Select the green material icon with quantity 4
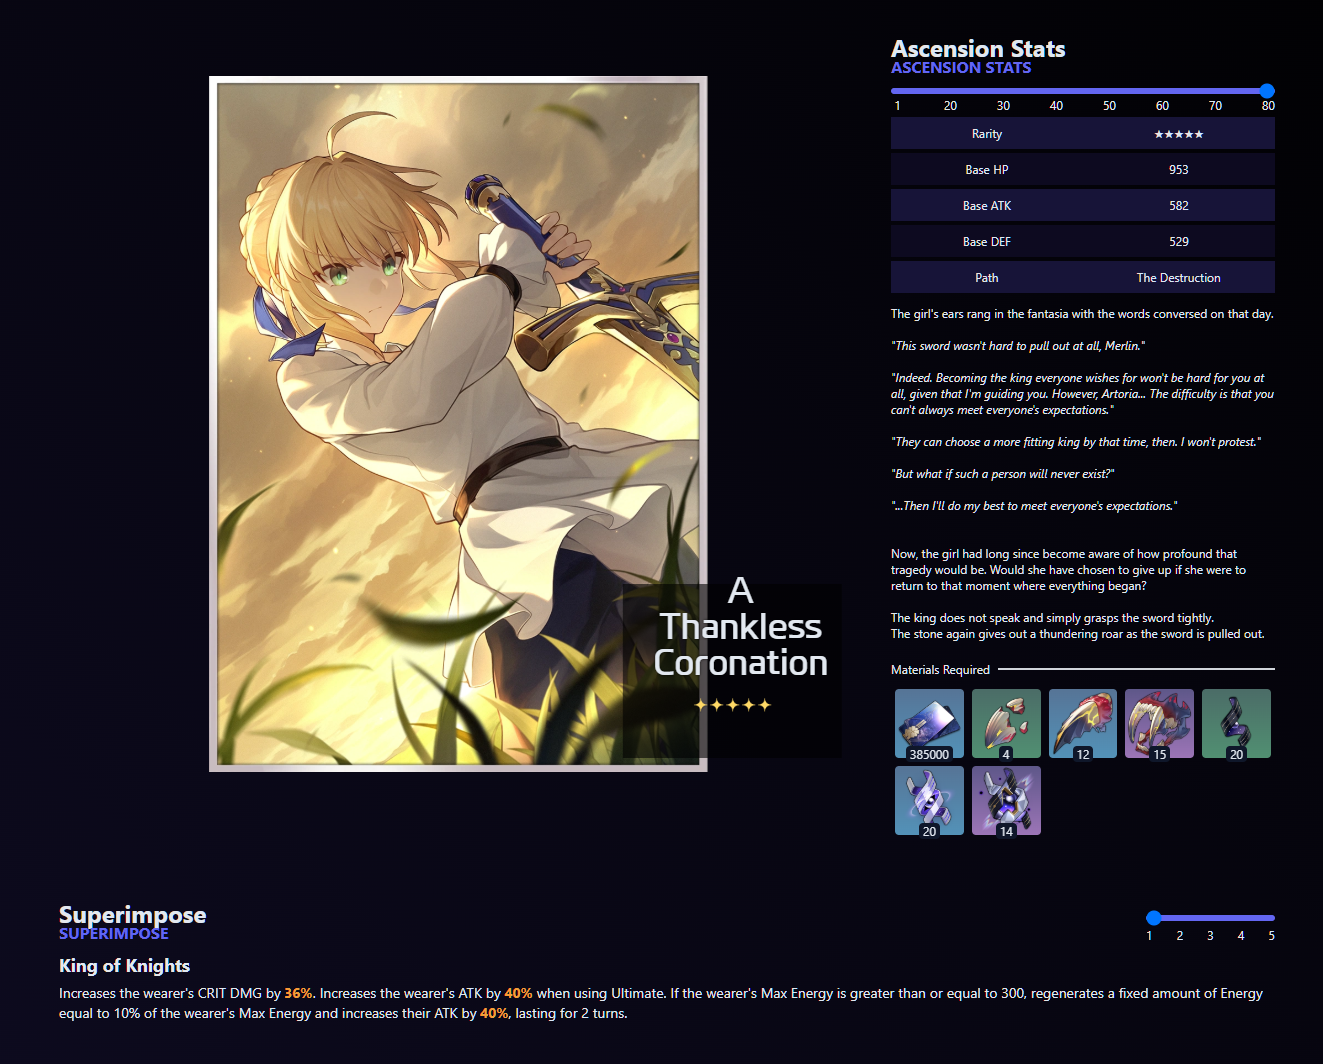 pos(1006,723)
